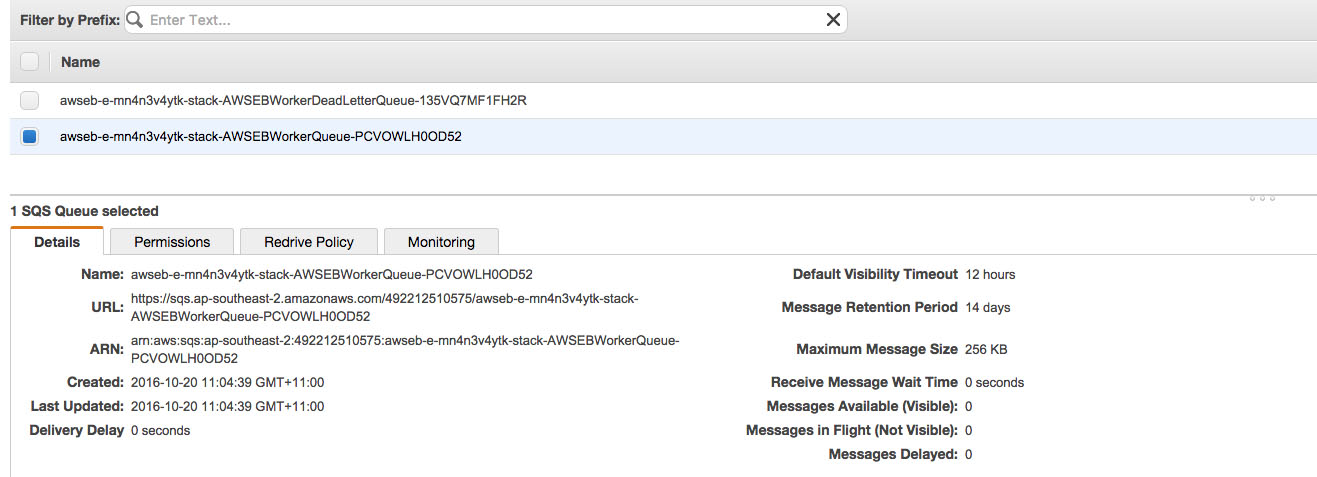1317x477 pixels.
Task: Click the queue ARN value
Action: click(405, 350)
